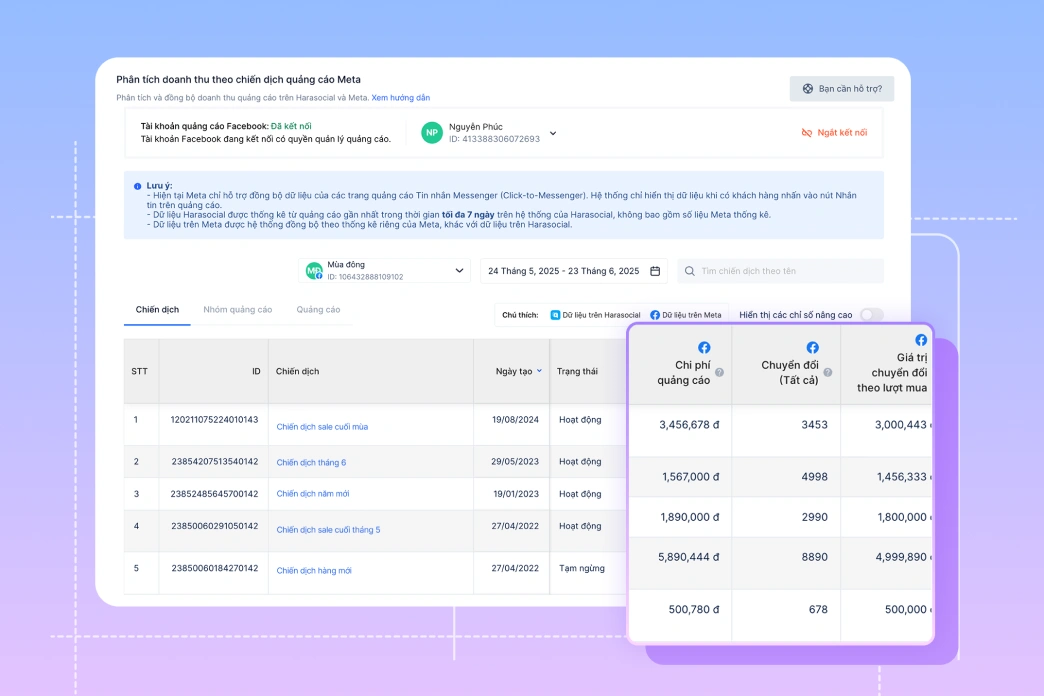Image resolution: width=1044 pixels, height=696 pixels.
Task: Open the calendar icon in date range
Action: [655, 271]
